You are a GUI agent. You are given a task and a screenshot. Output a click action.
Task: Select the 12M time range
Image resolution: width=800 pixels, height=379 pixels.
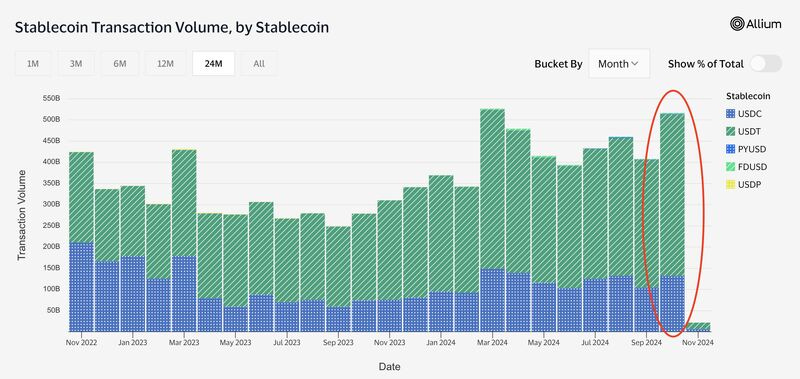[x=165, y=64]
